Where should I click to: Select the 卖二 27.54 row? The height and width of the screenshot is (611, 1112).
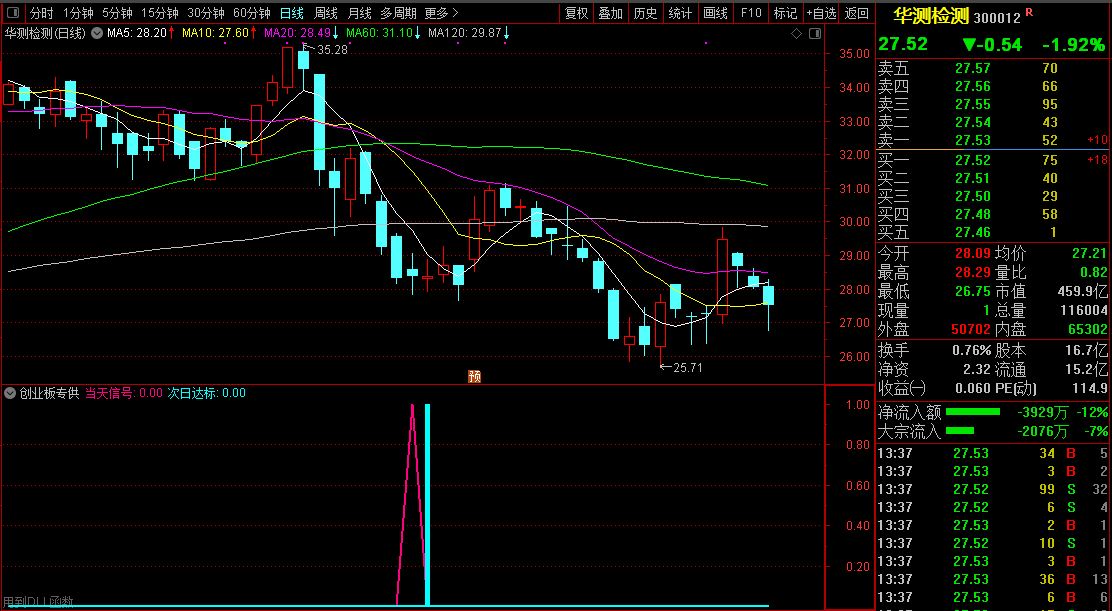[994, 123]
